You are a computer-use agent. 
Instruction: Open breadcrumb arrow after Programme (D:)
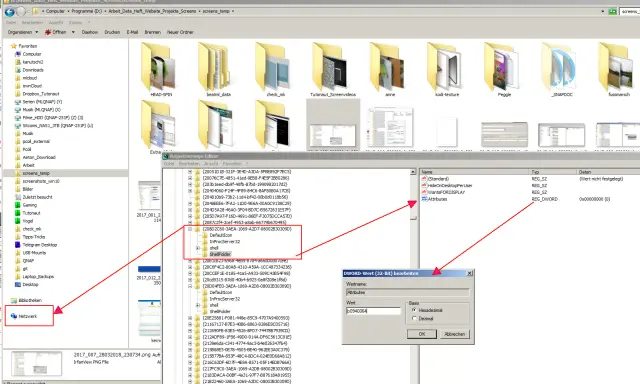(105, 11)
